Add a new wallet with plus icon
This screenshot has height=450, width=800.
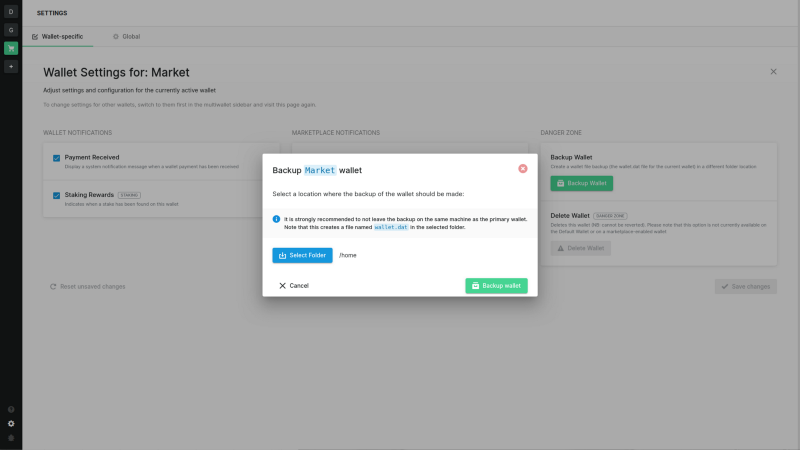[x=11, y=66]
